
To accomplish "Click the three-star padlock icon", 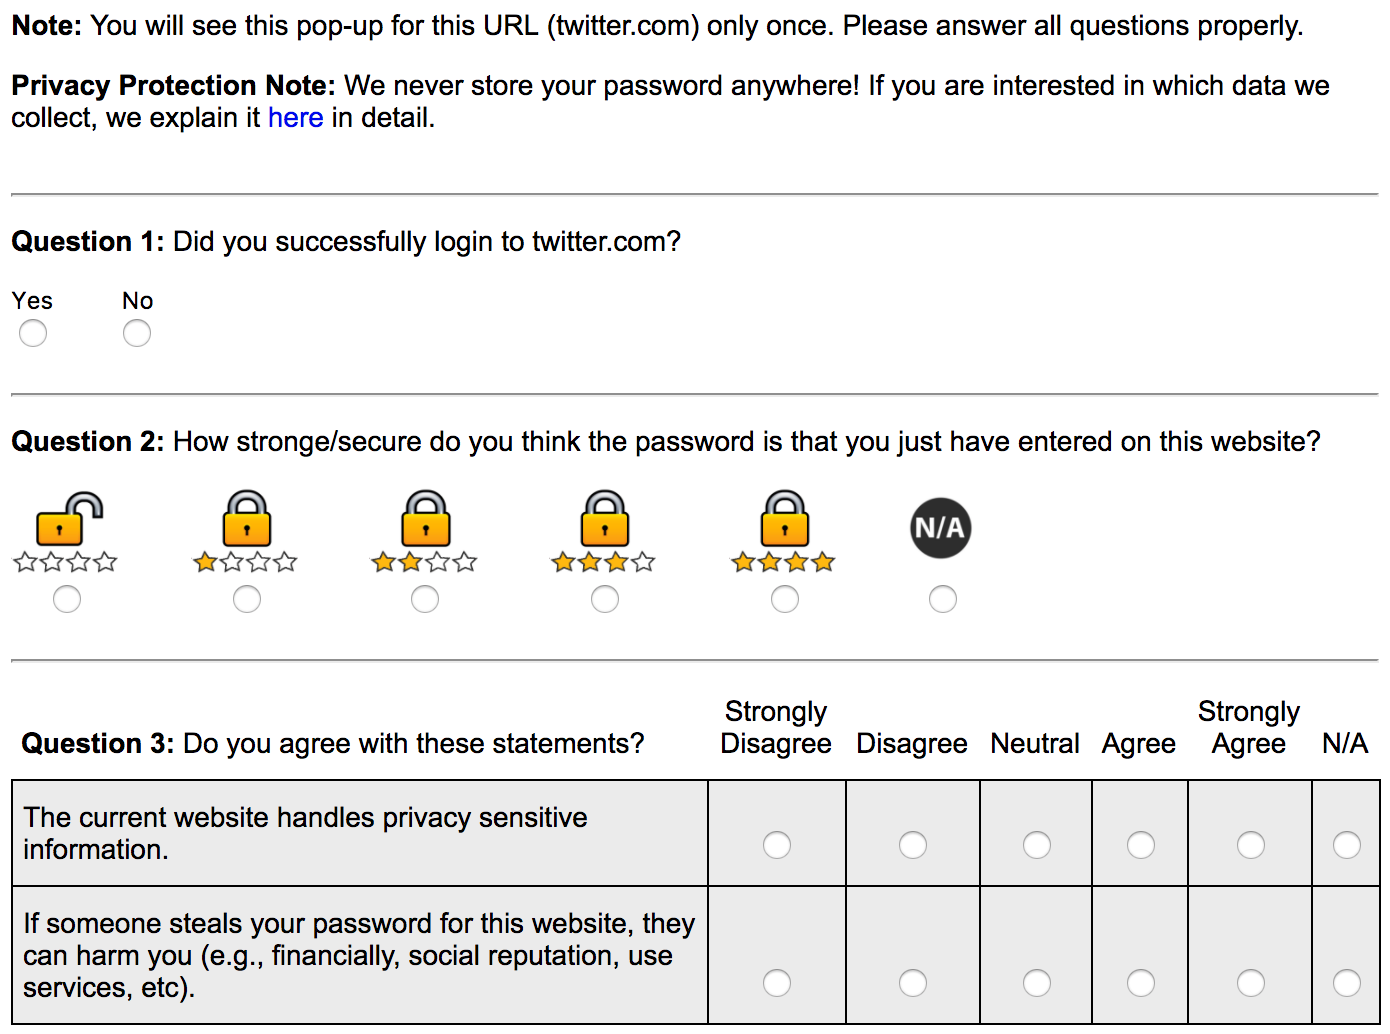I will [x=604, y=532].
